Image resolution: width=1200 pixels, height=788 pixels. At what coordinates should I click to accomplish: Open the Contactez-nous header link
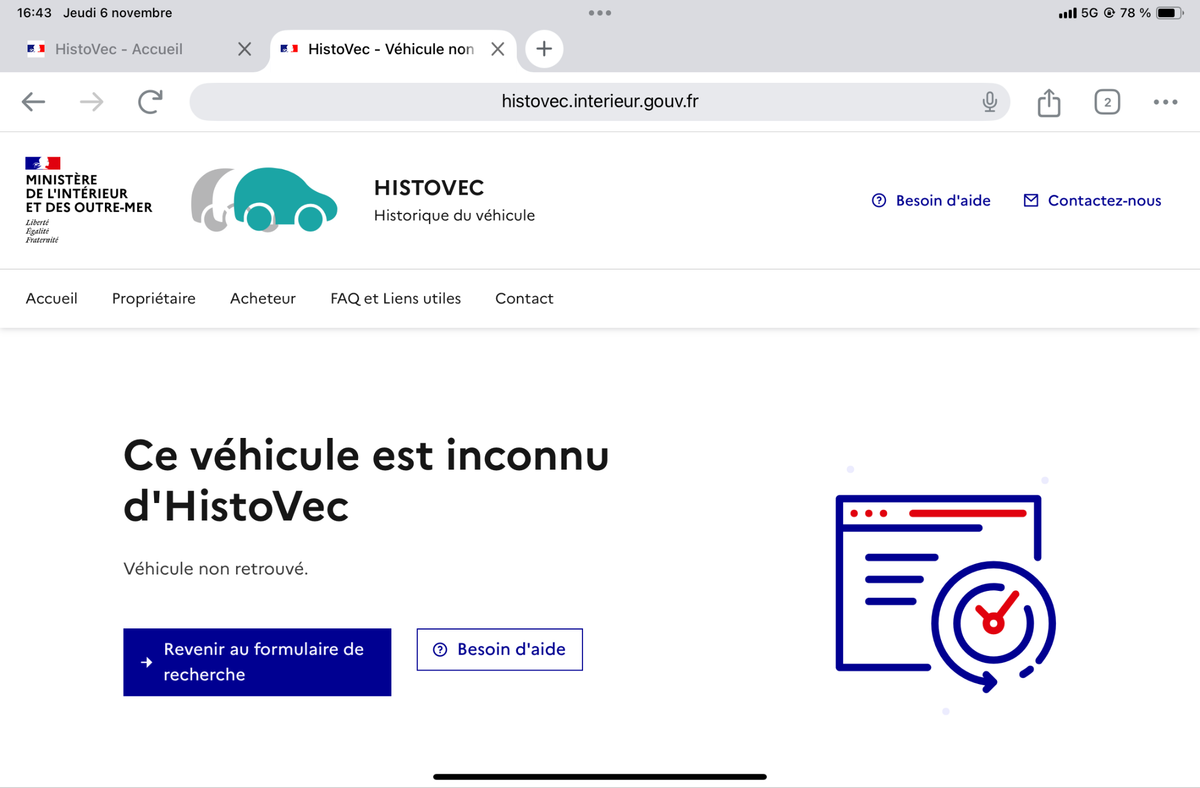tap(1092, 200)
